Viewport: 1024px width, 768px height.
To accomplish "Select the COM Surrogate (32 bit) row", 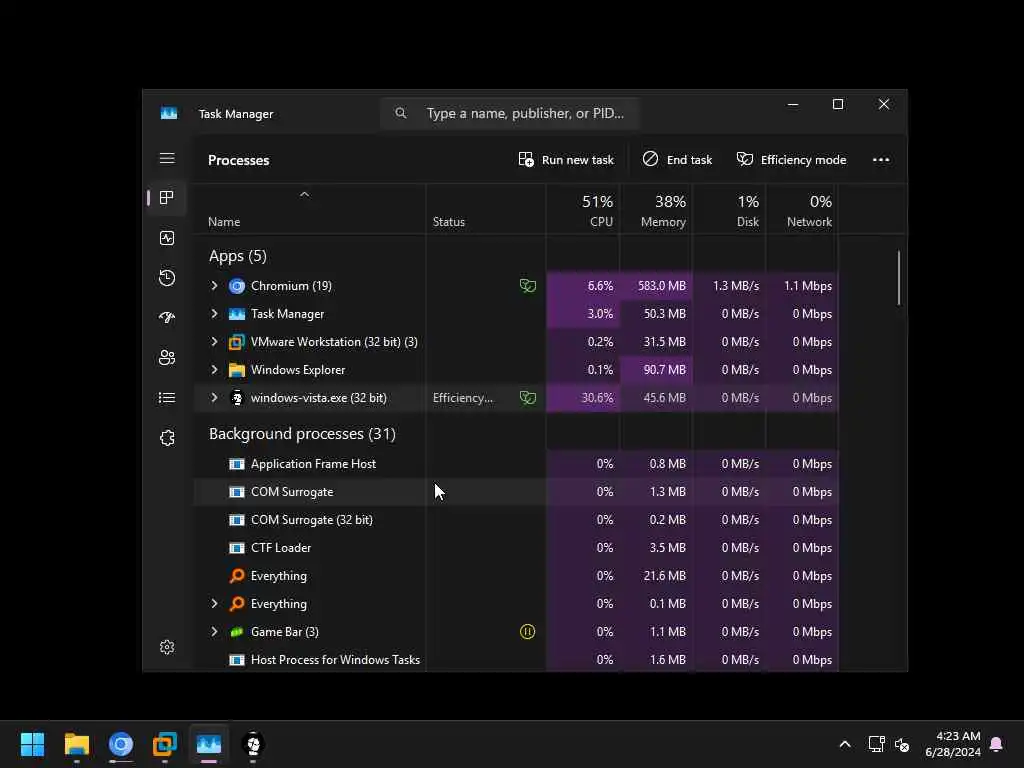I will (x=516, y=520).
